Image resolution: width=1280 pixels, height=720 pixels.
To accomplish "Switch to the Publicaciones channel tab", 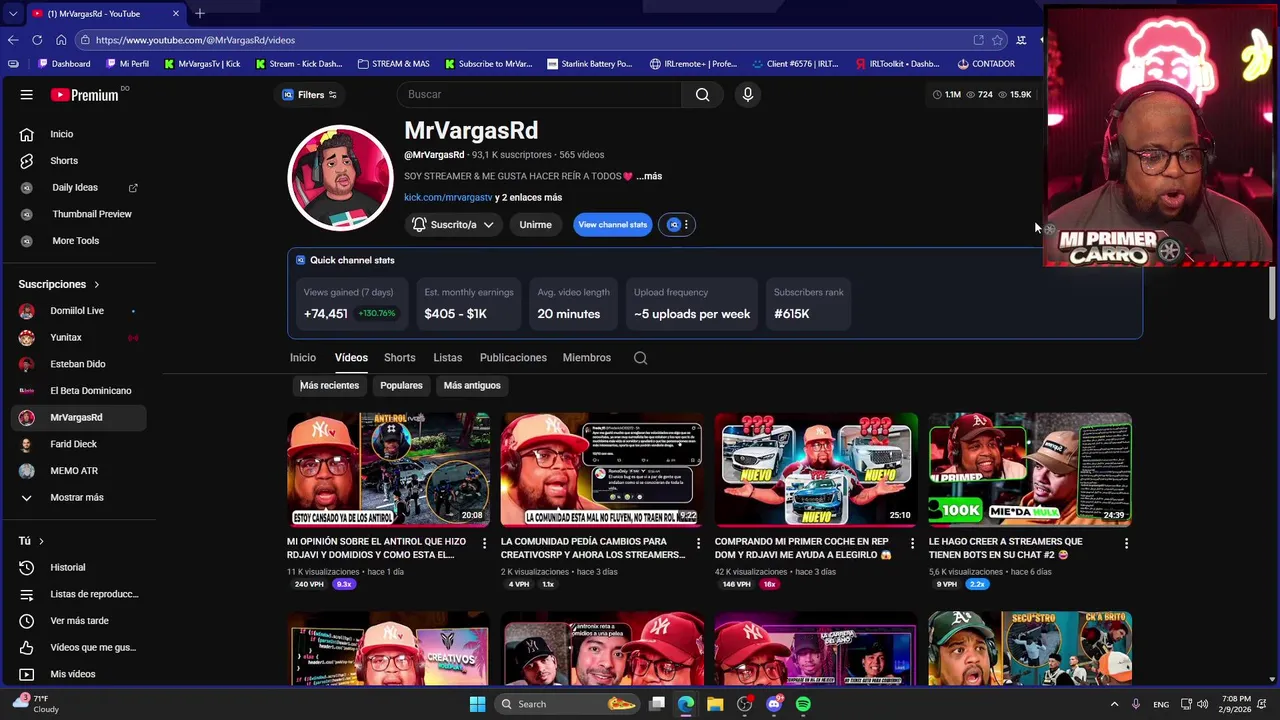I will click(513, 358).
